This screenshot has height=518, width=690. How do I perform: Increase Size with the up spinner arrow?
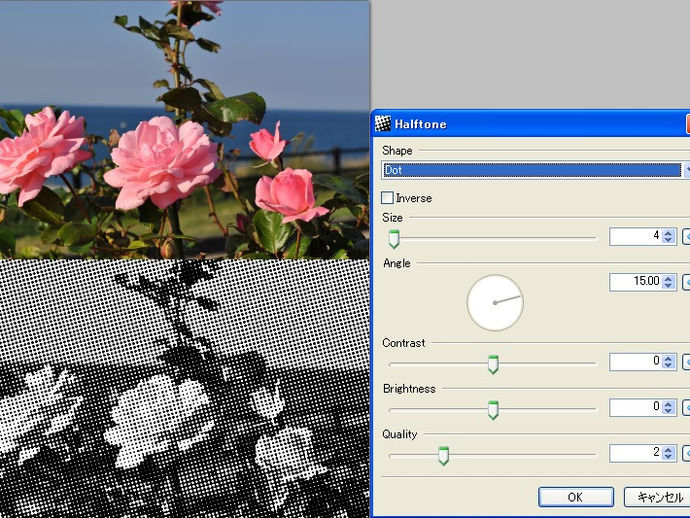coord(668,232)
